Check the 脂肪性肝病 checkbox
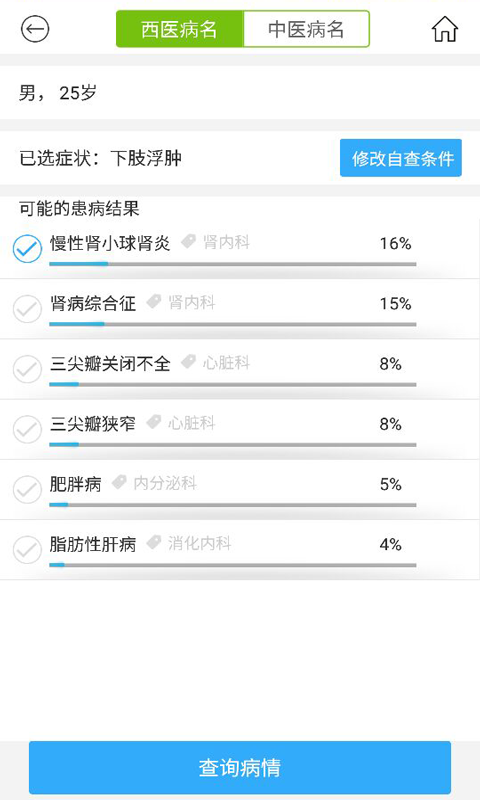 tap(27, 549)
